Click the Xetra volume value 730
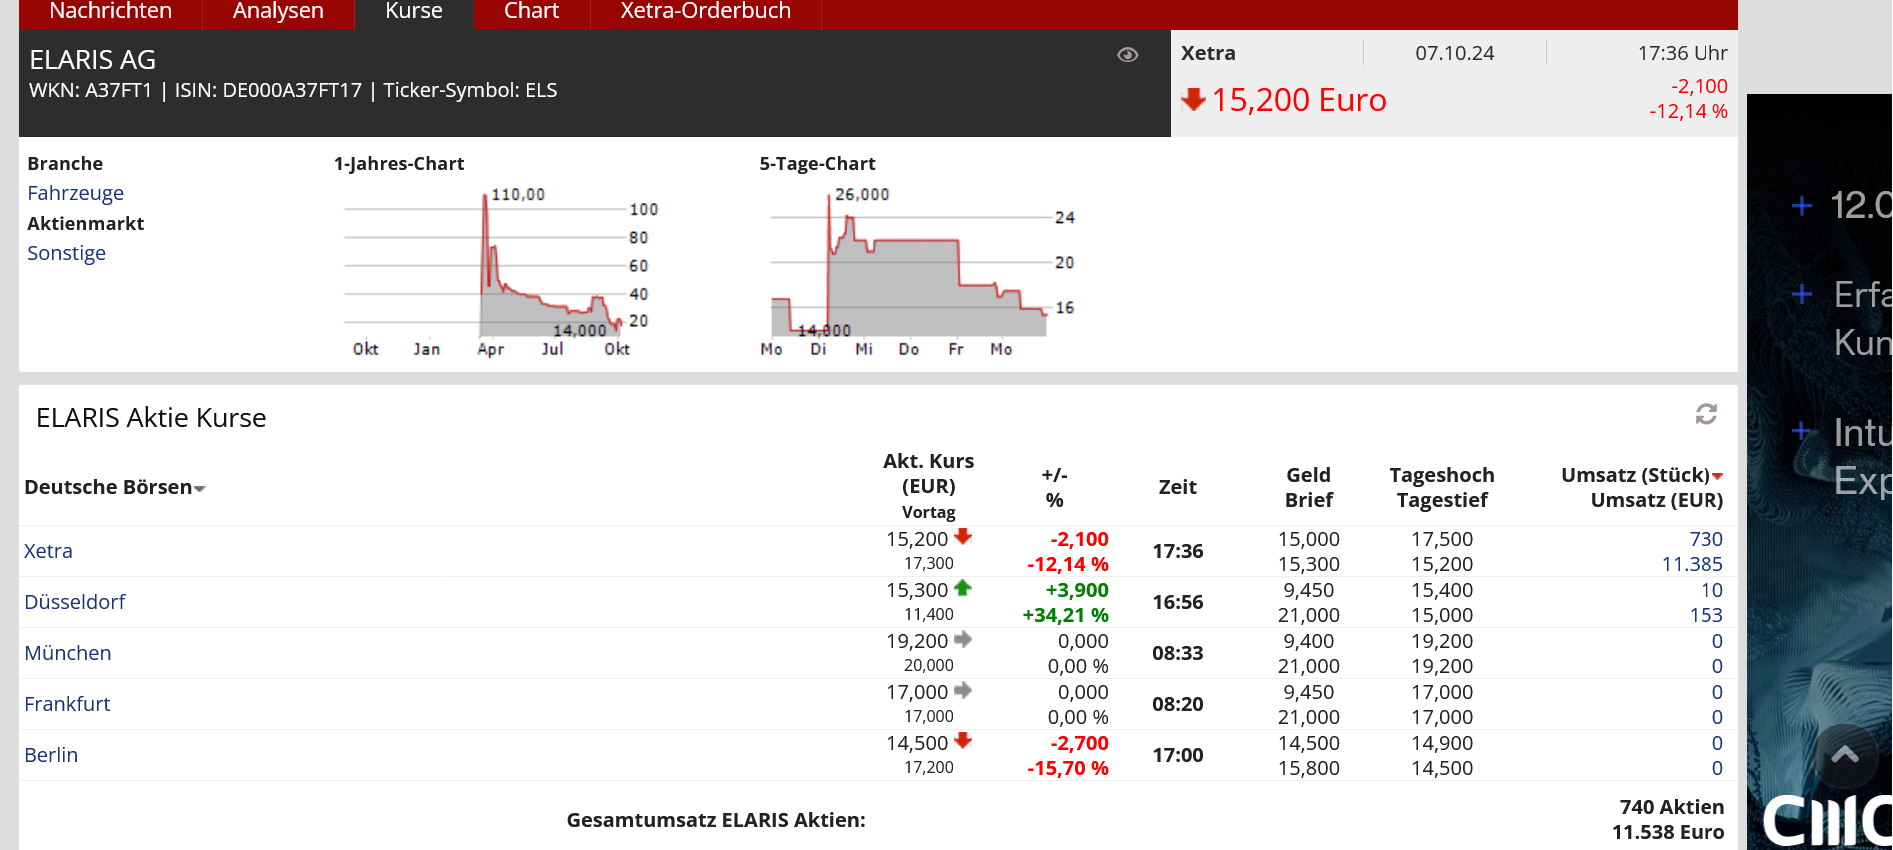 (1705, 539)
